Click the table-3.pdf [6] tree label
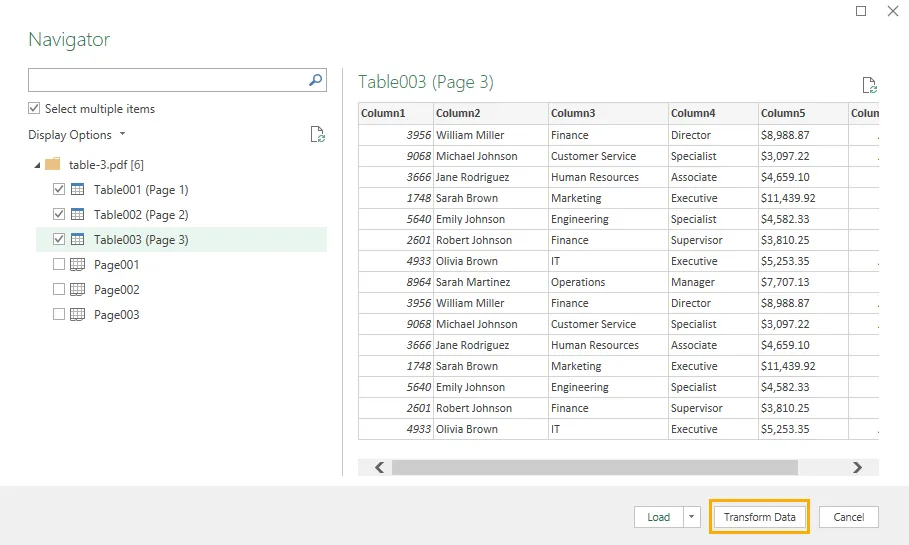The image size is (909, 545). [x=106, y=165]
